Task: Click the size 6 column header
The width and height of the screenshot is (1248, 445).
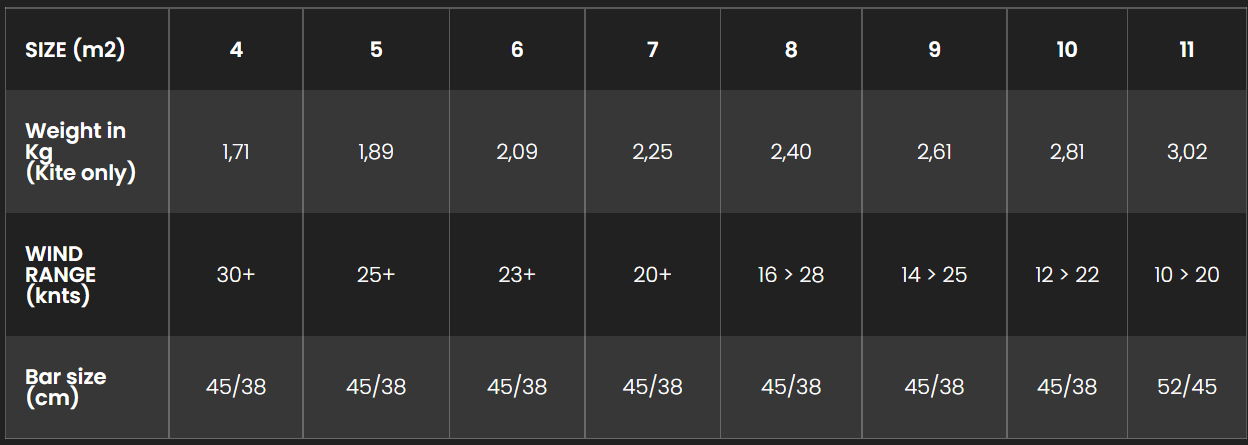Action: click(x=517, y=50)
